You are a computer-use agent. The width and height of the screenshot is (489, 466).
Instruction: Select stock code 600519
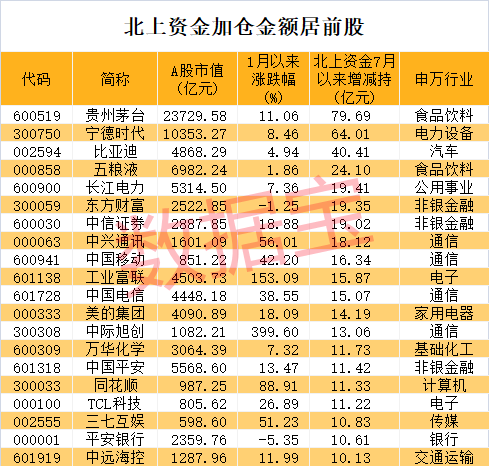(x=37, y=116)
